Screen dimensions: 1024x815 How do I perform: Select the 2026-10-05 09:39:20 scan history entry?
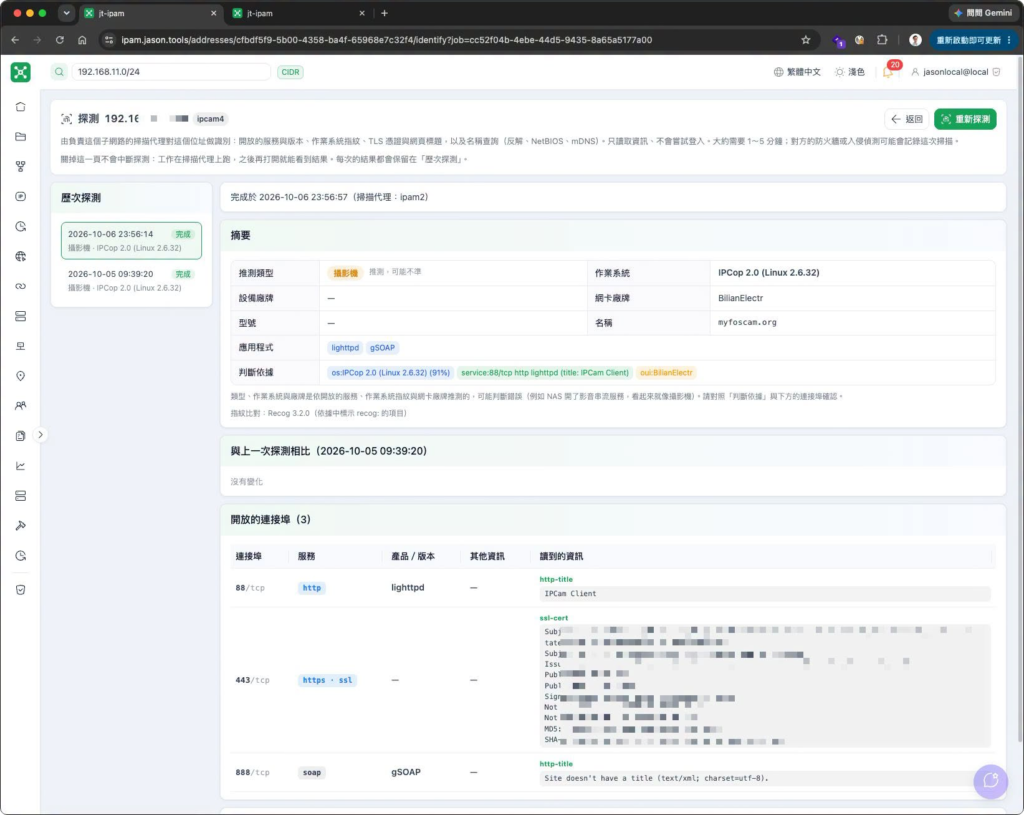131,281
